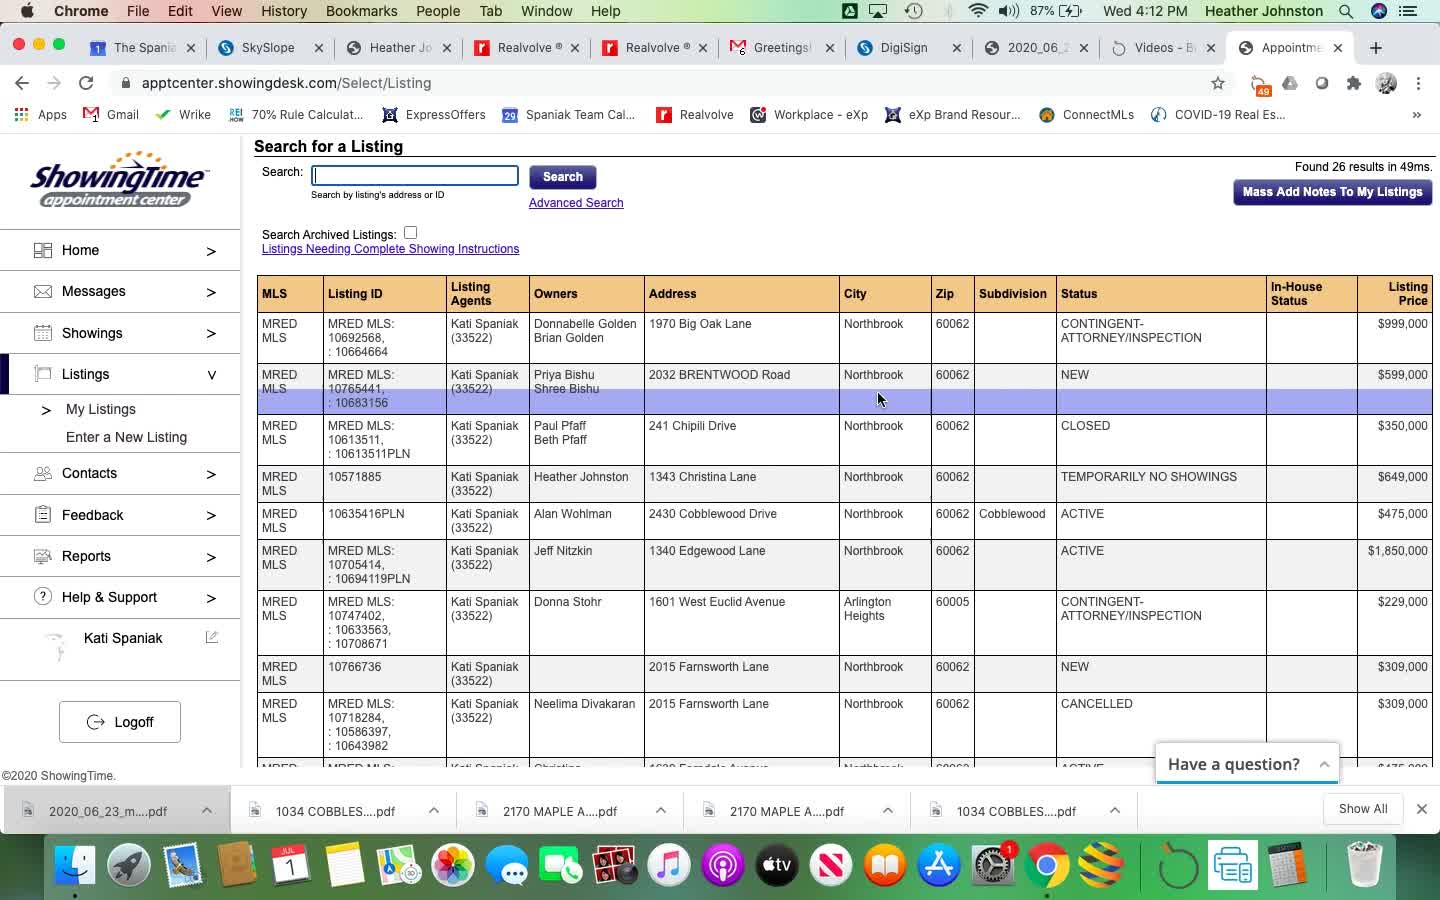1440x900 pixels.
Task: Open the Home sidebar icon
Action: pos(43,250)
